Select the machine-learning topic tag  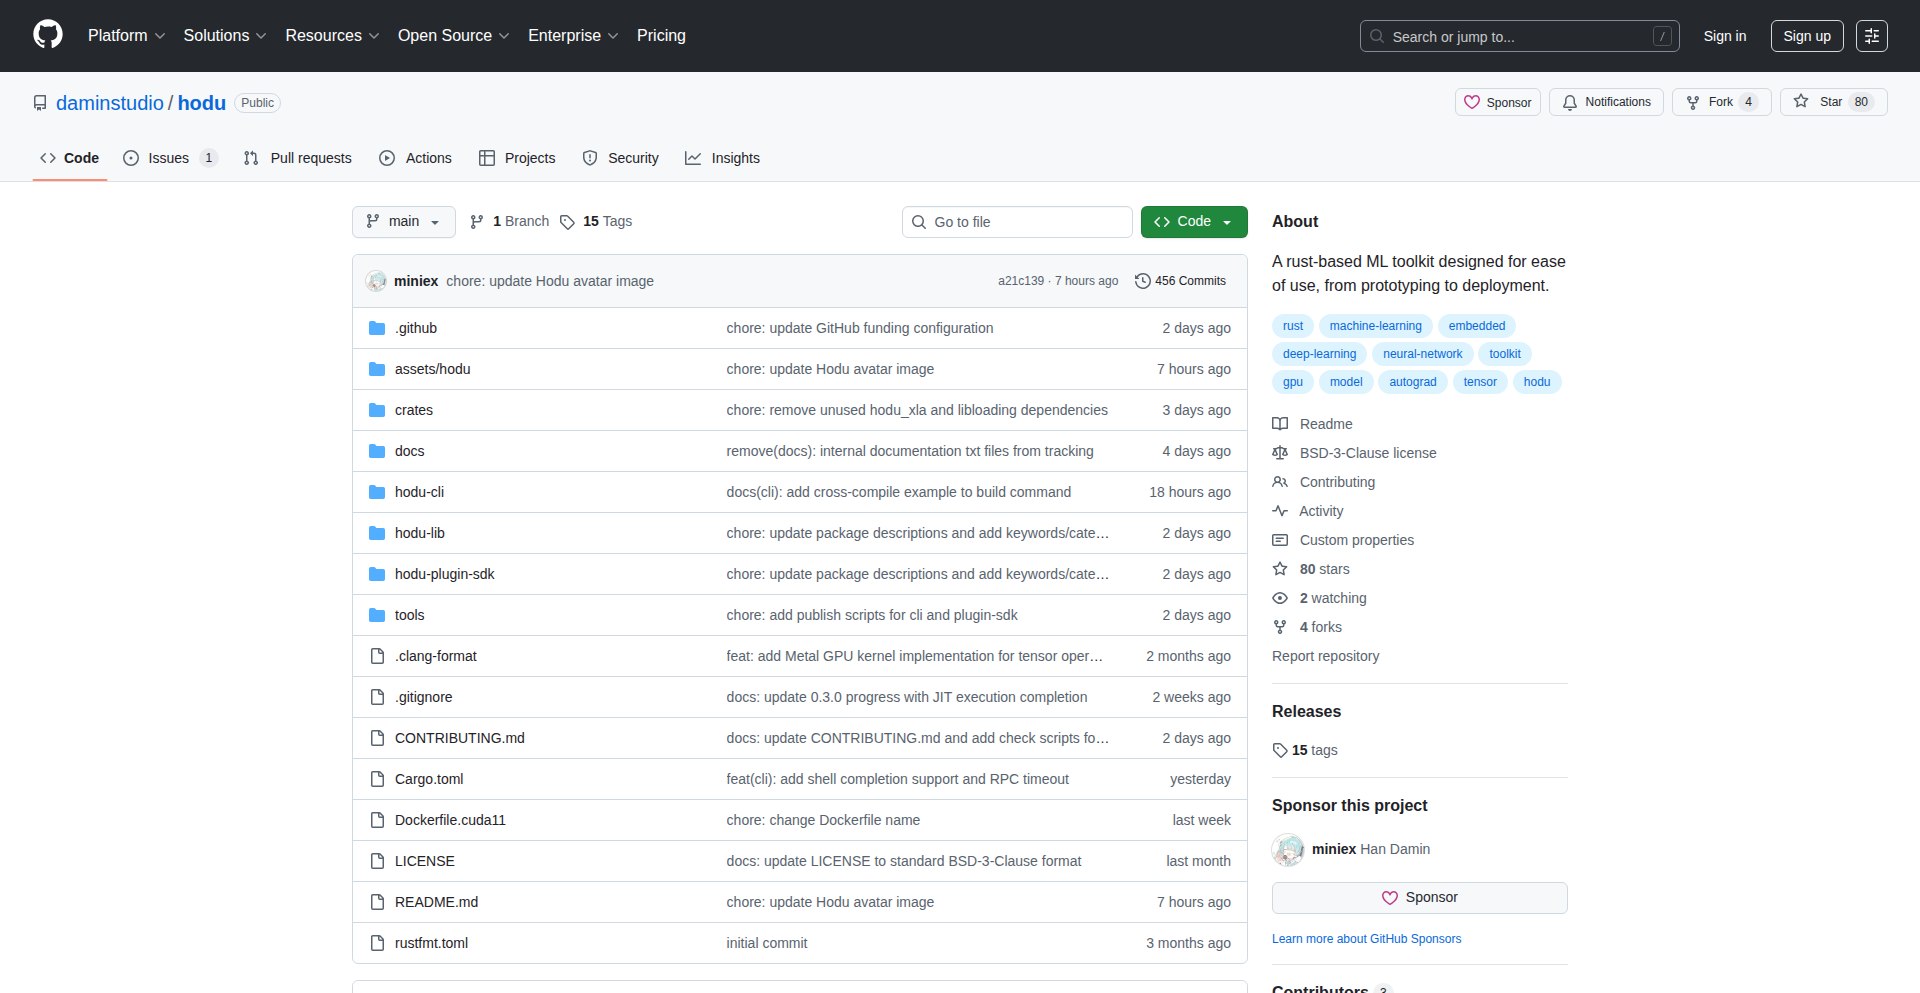[1375, 325]
